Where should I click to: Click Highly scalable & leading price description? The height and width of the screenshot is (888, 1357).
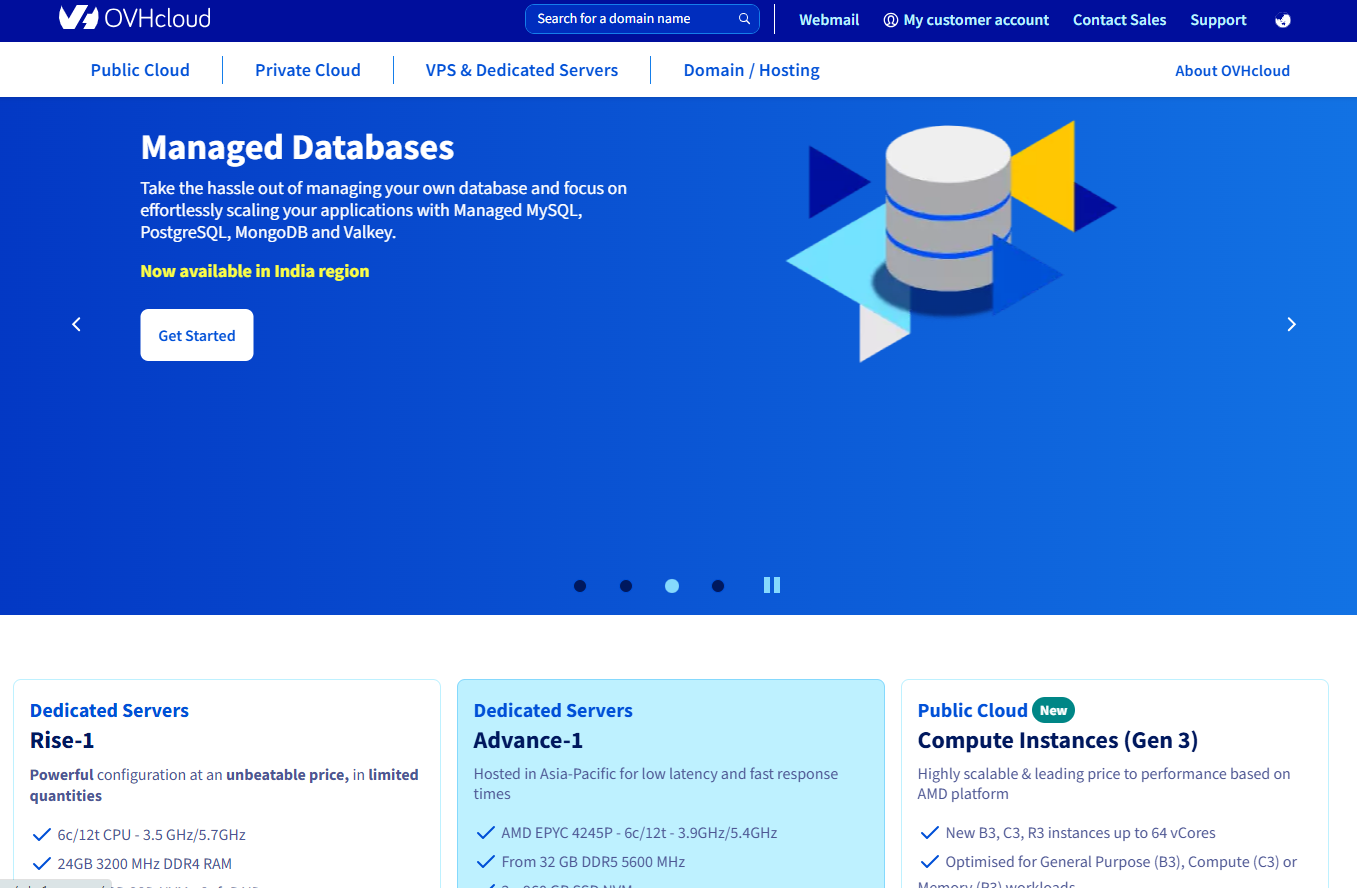click(1104, 784)
